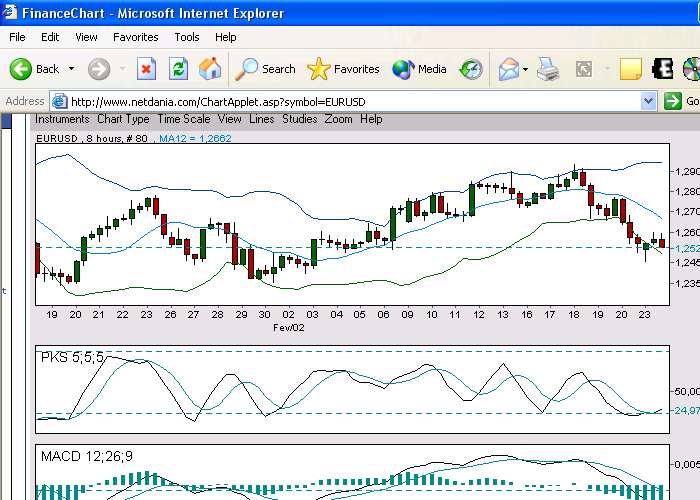Click the Mail envelope icon

[x=509, y=69]
